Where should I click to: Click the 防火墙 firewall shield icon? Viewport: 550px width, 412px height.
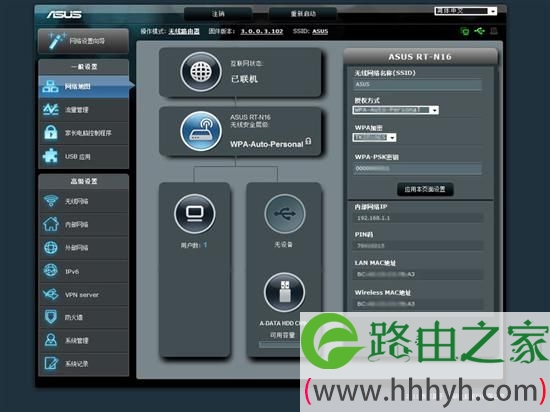pos(51,317)
